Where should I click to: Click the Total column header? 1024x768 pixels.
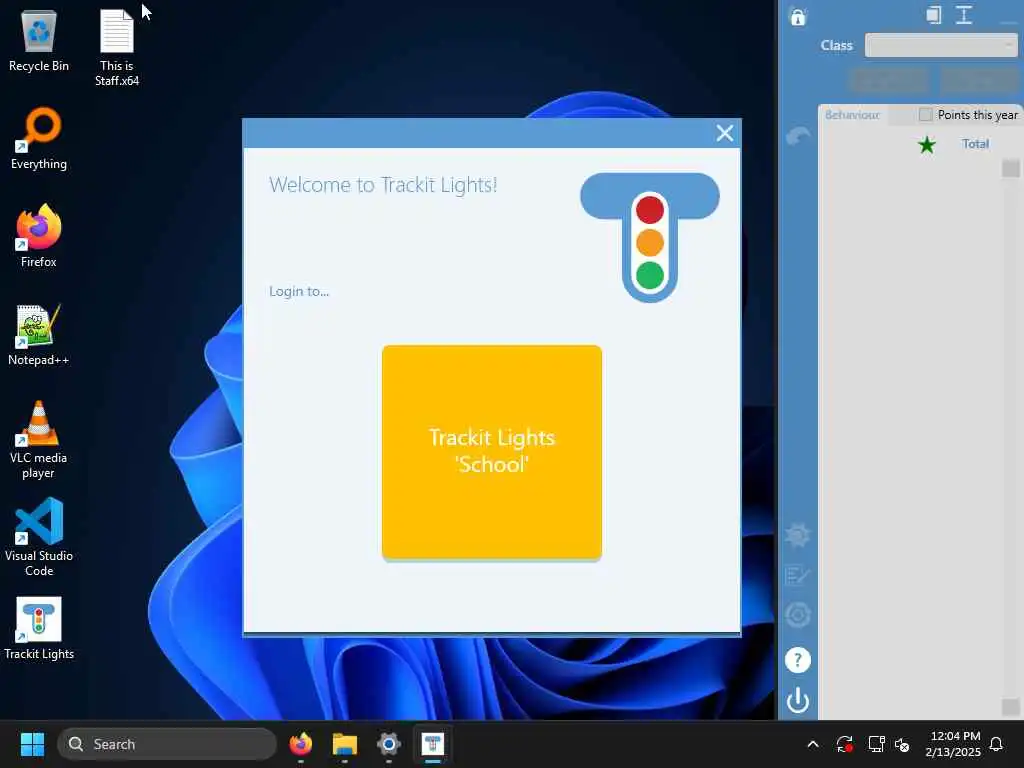pyautogui.click(x=975, y=144)
